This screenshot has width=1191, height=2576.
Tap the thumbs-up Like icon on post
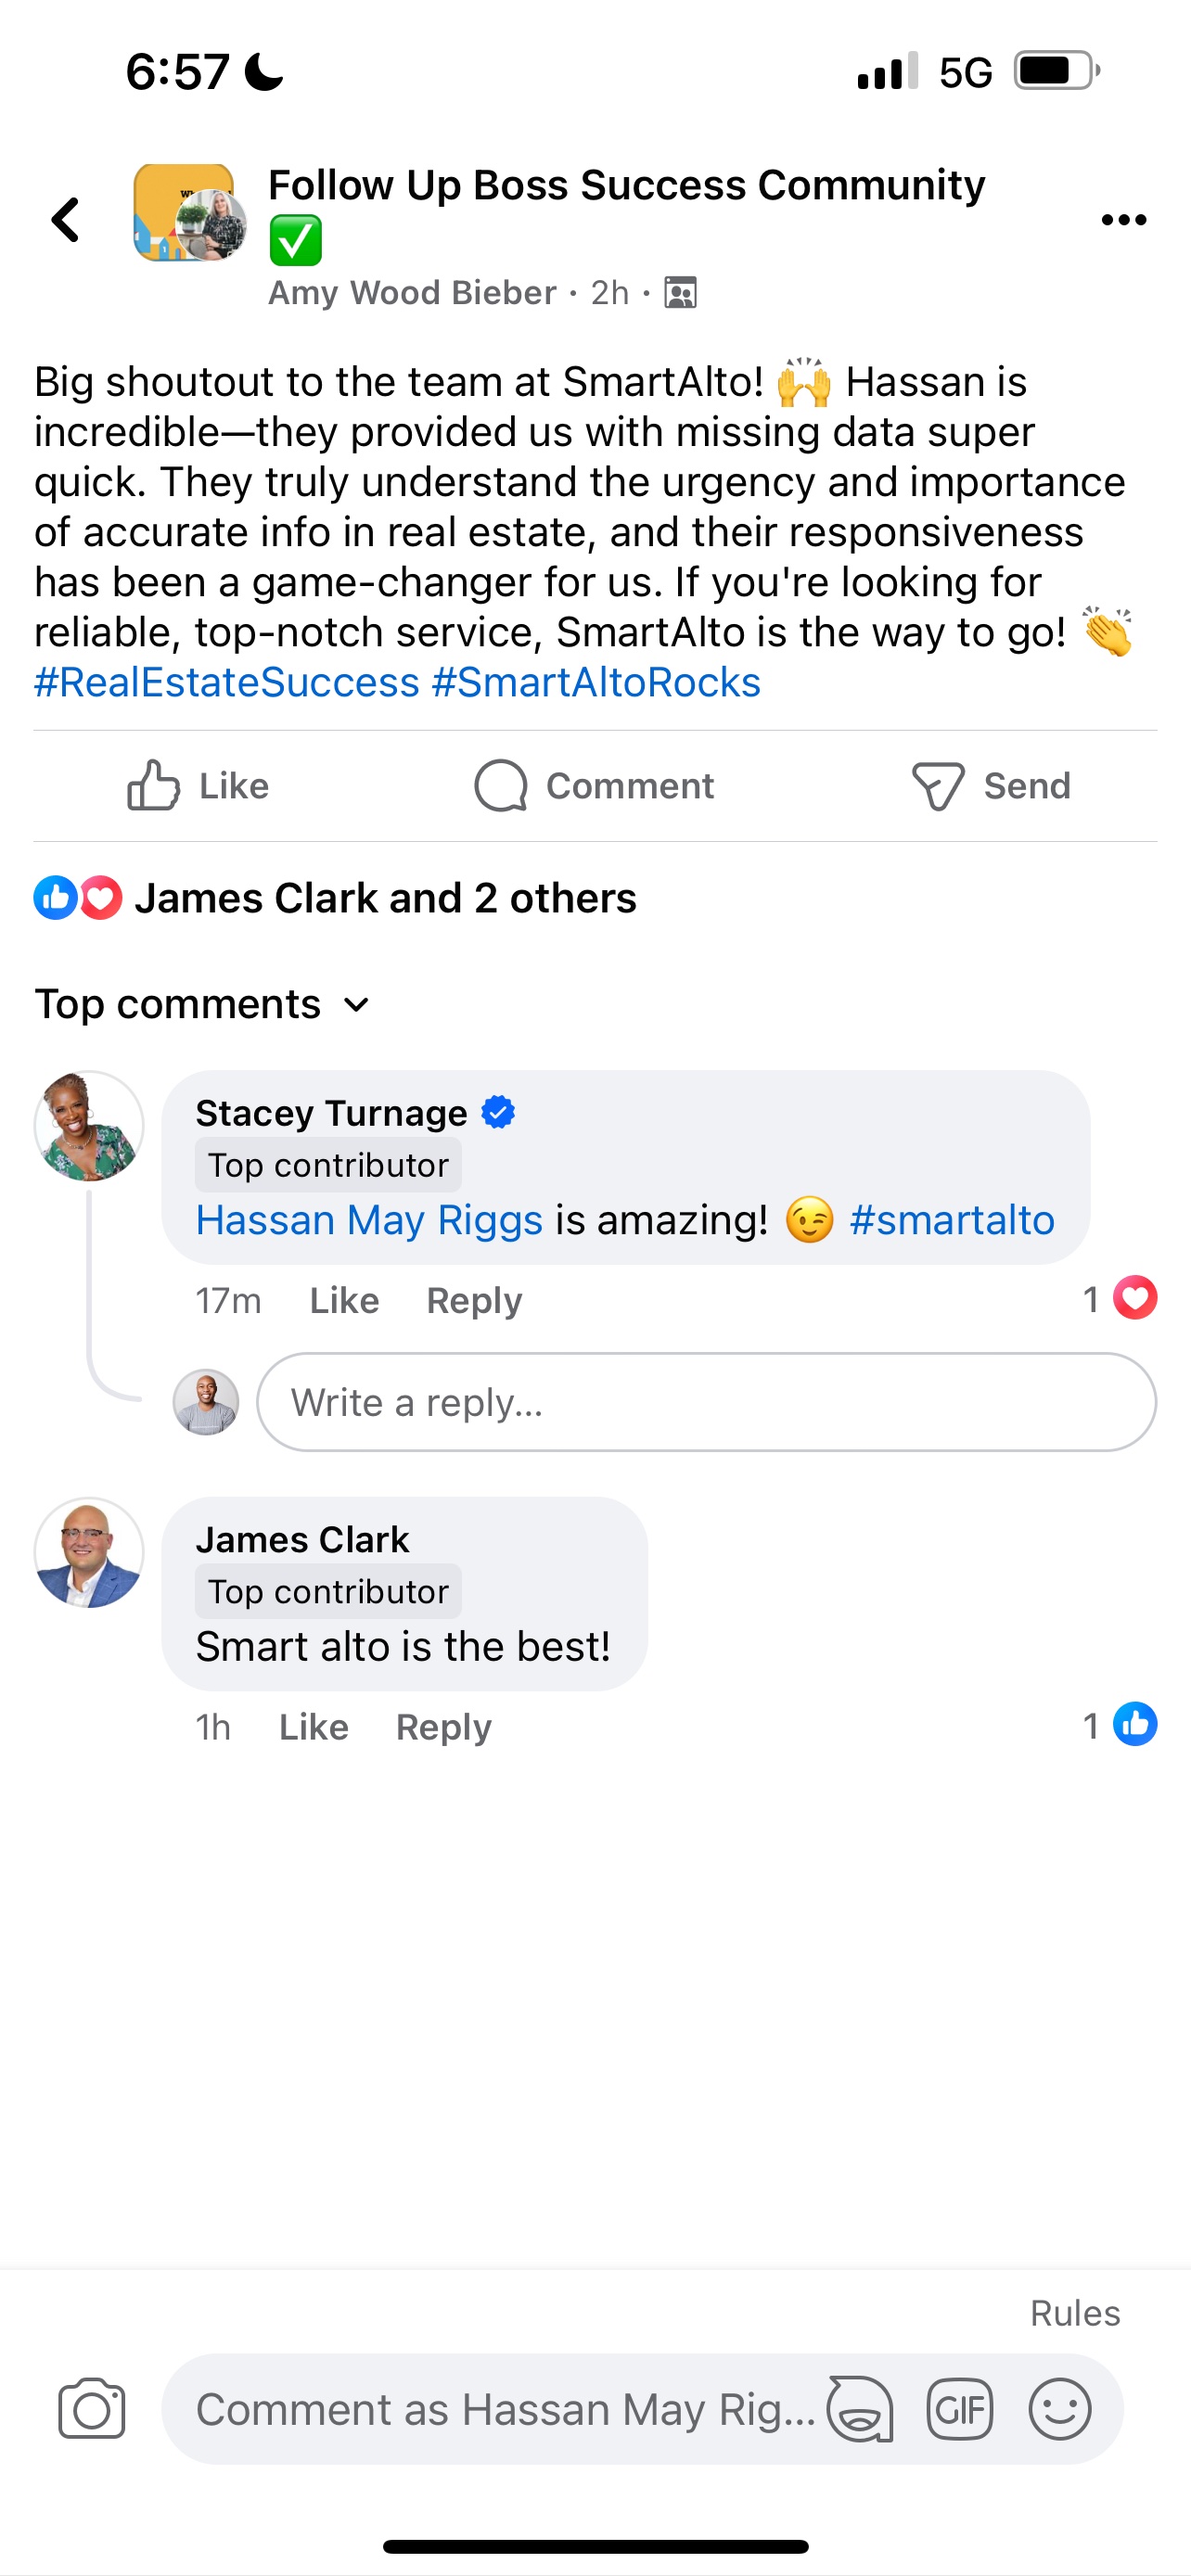[x=154, y=786]
